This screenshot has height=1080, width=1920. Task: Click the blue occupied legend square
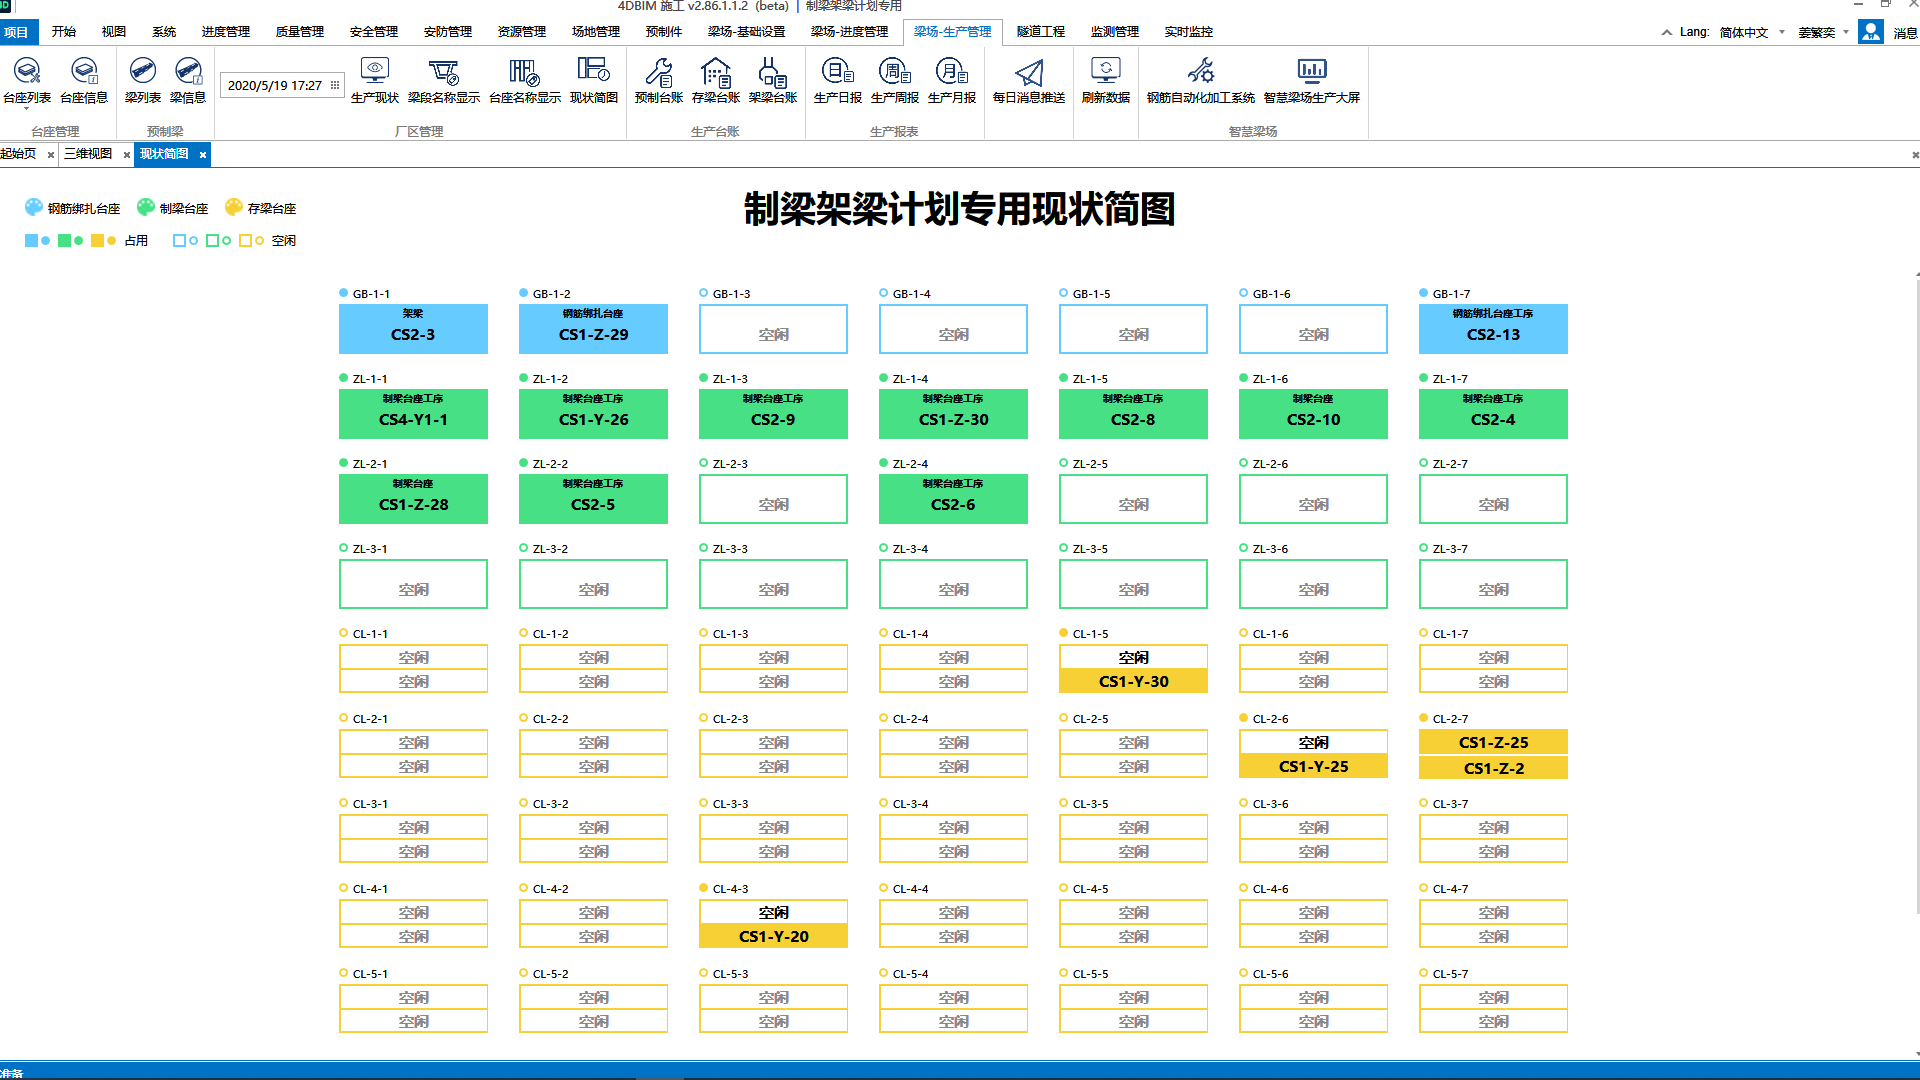point(31,240)
